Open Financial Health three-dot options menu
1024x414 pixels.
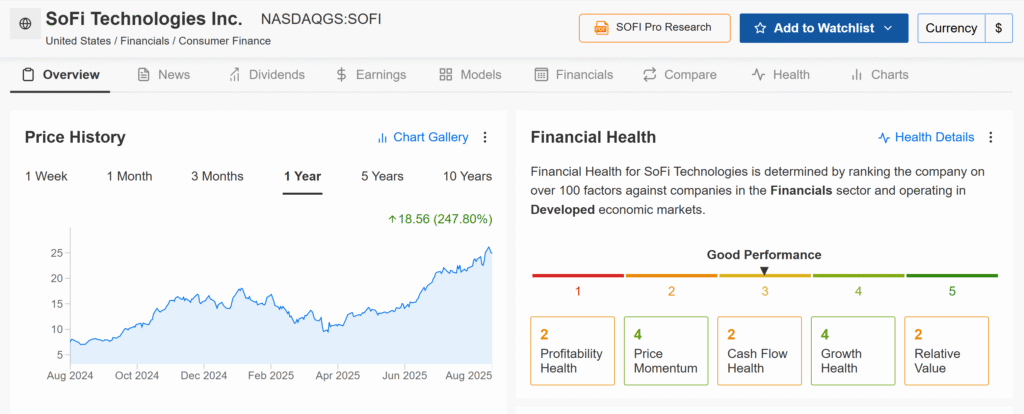[991, 137]
